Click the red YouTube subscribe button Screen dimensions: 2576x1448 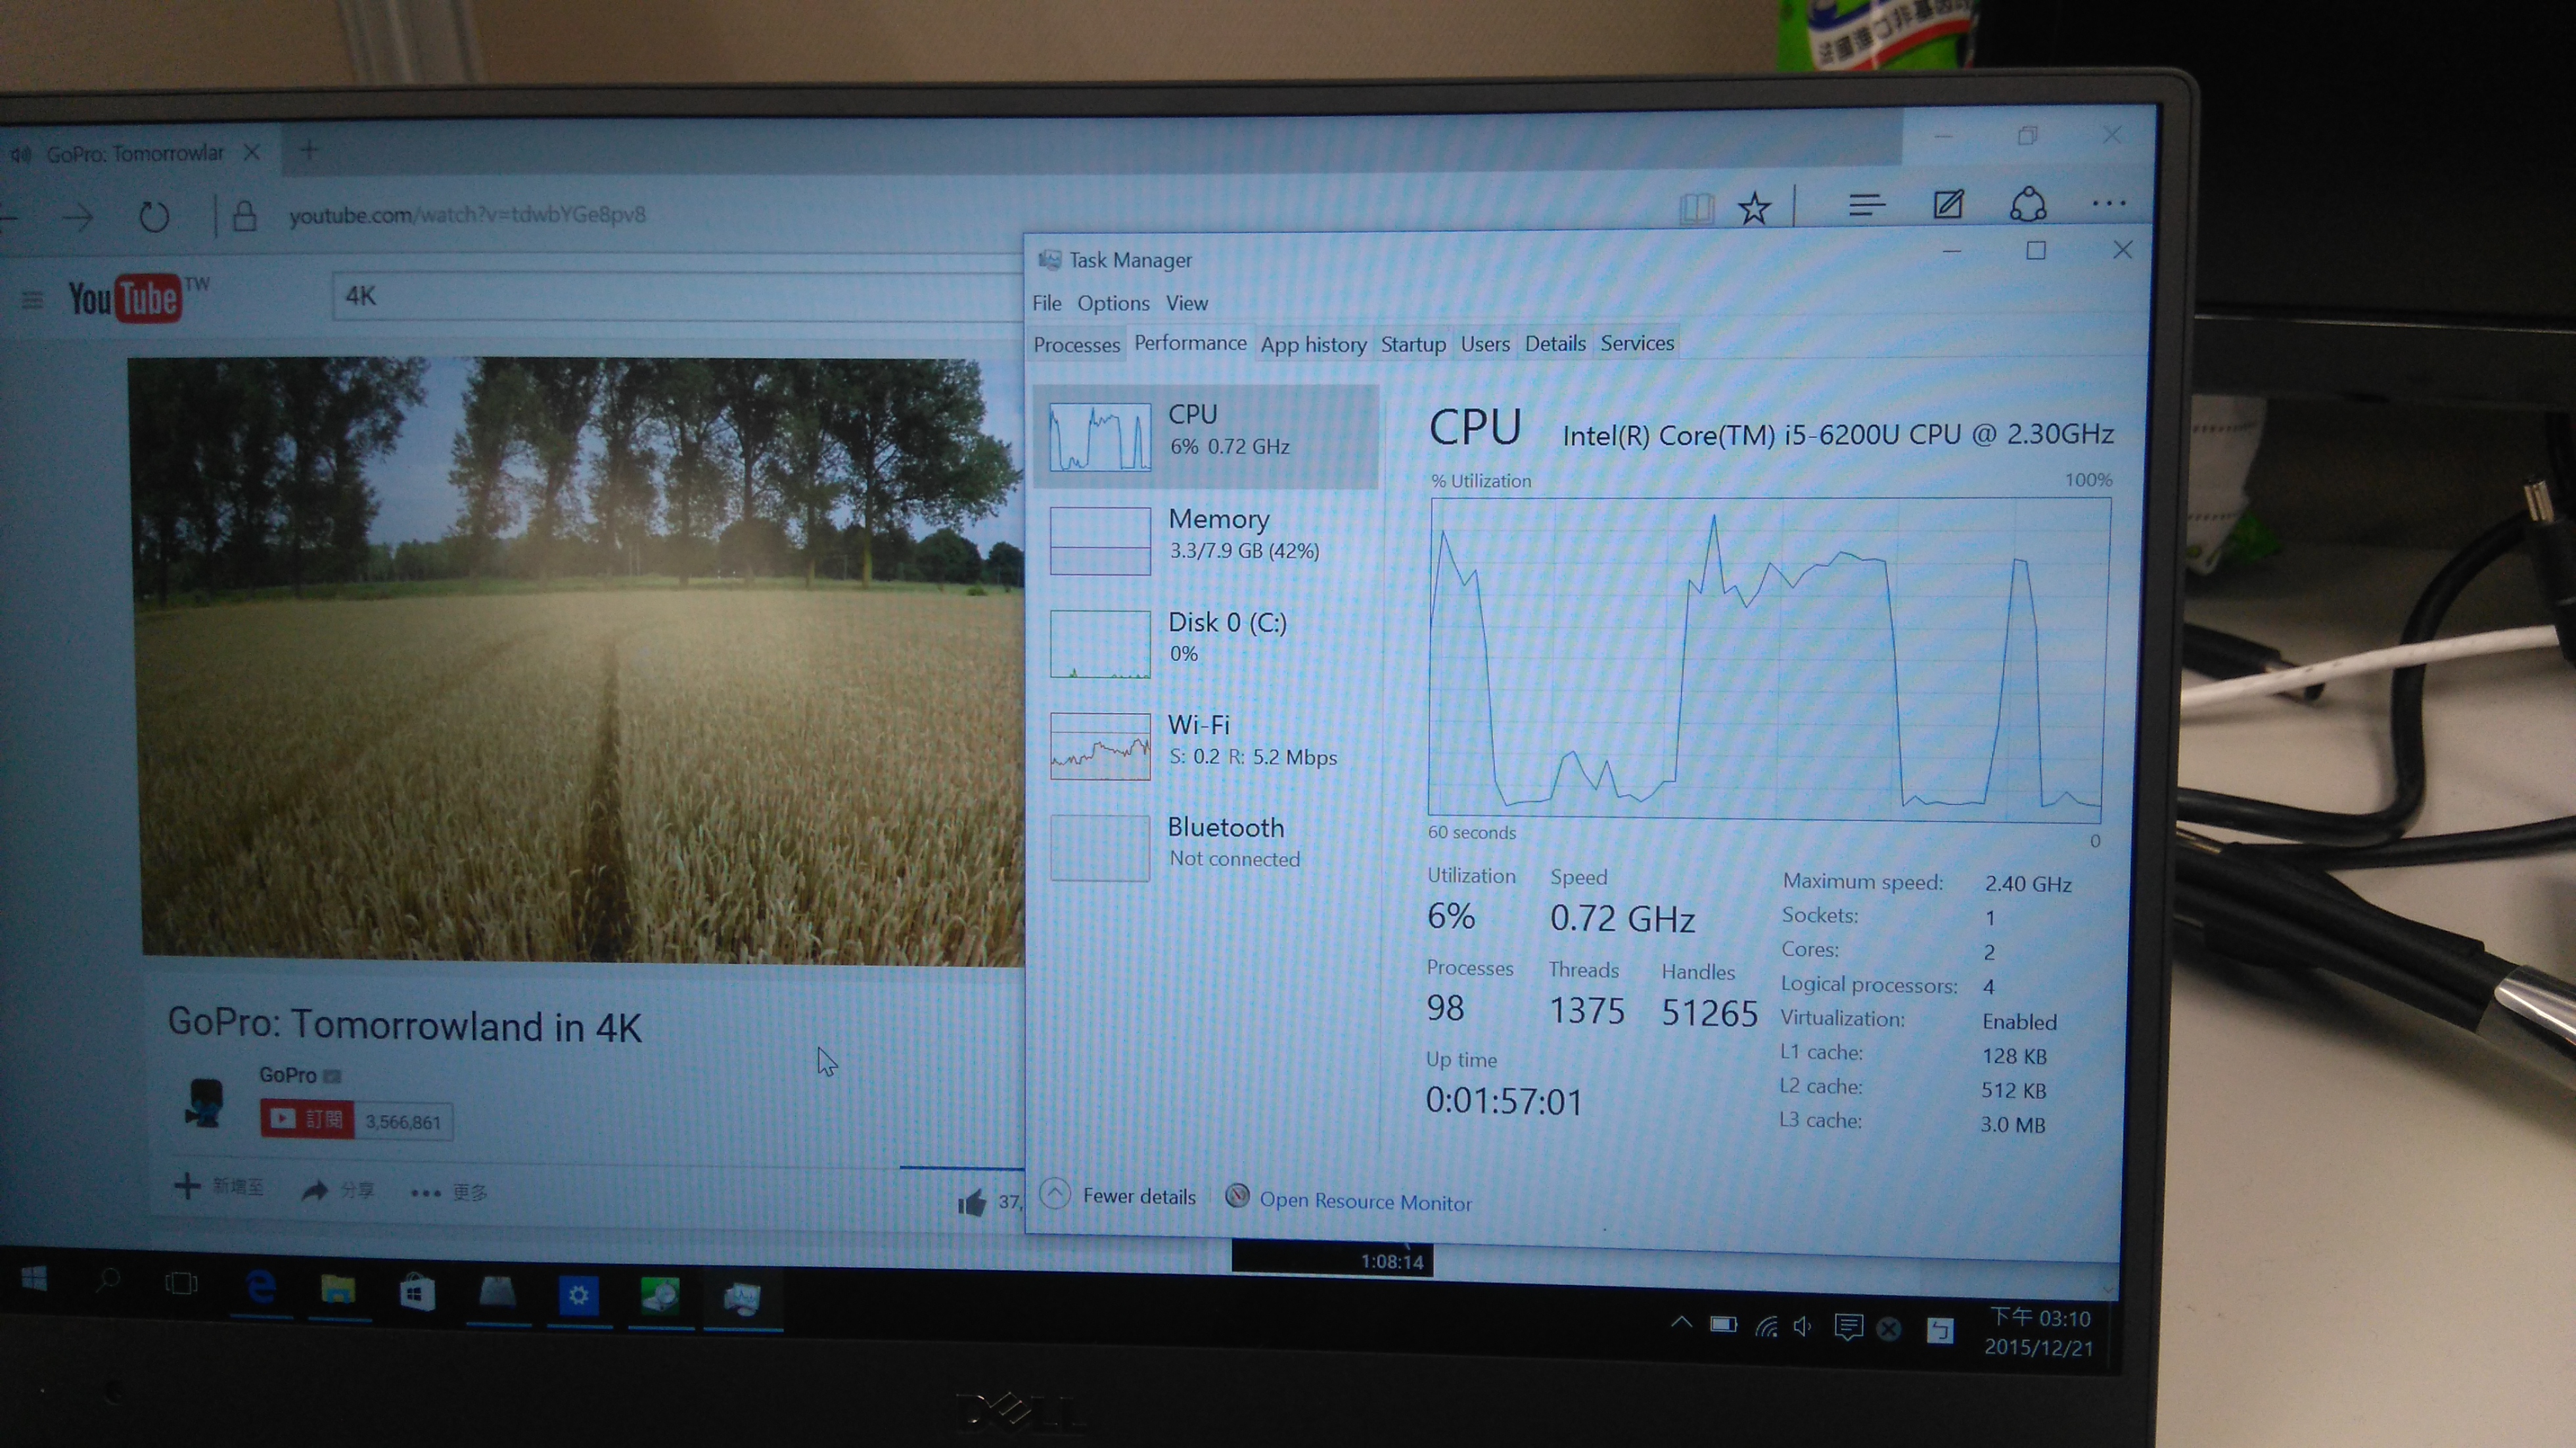[307, 1119]
